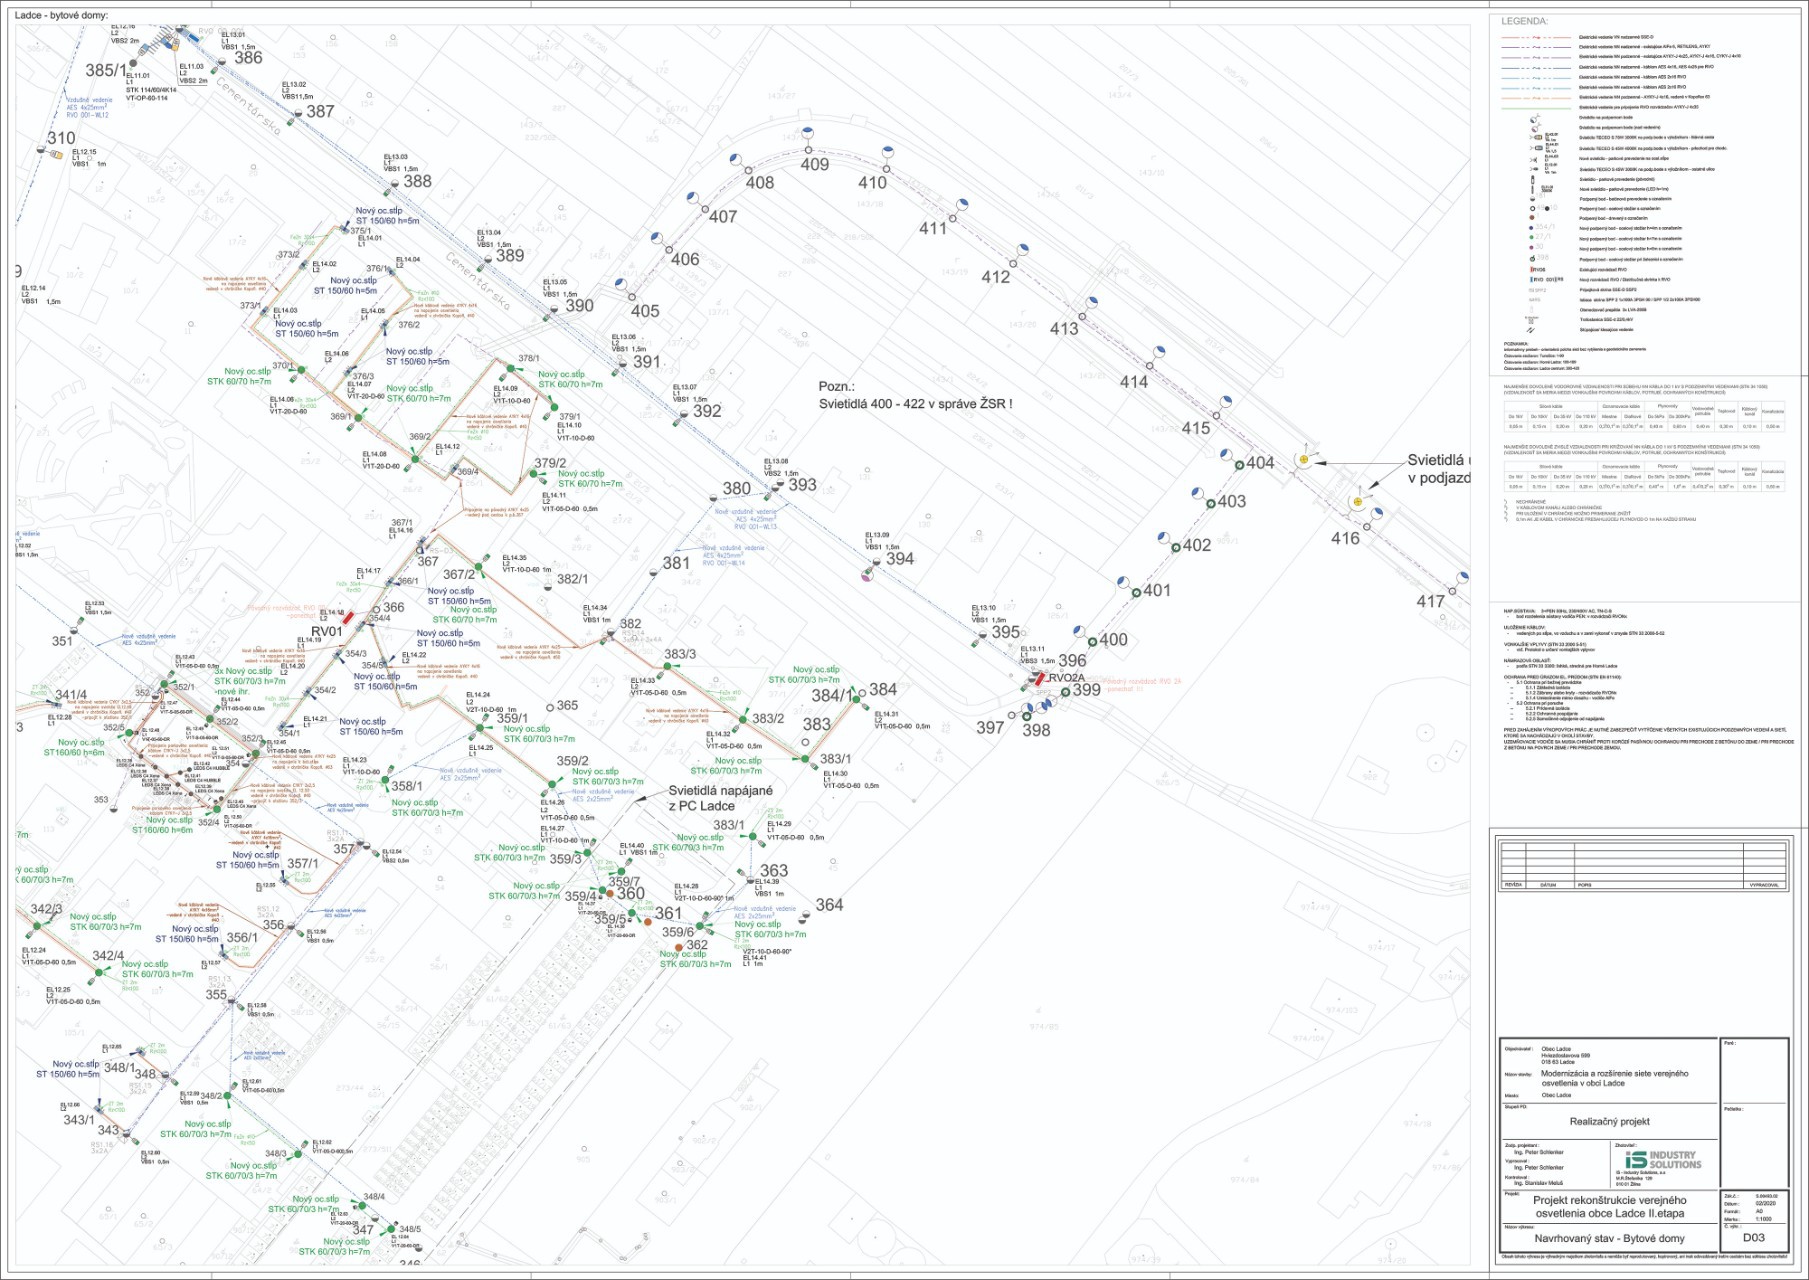
Task: Click the pole label '384/1'
Action: [x=832, y=695]
